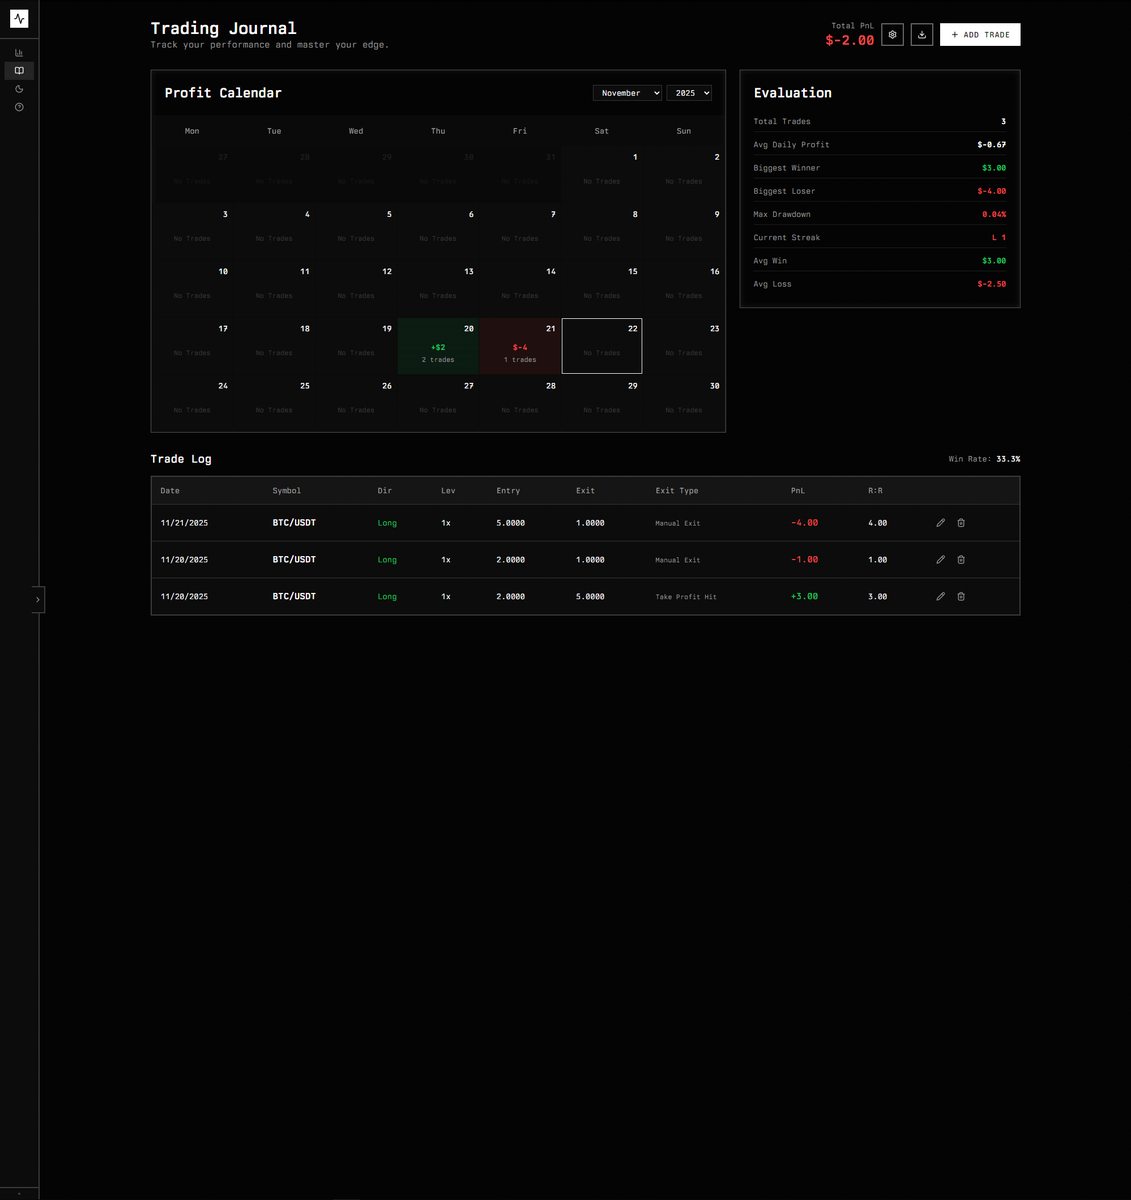Click the 11/21/2025 date cell
The width and height of the screenshot is (1131, 1200).
point(184,523)
